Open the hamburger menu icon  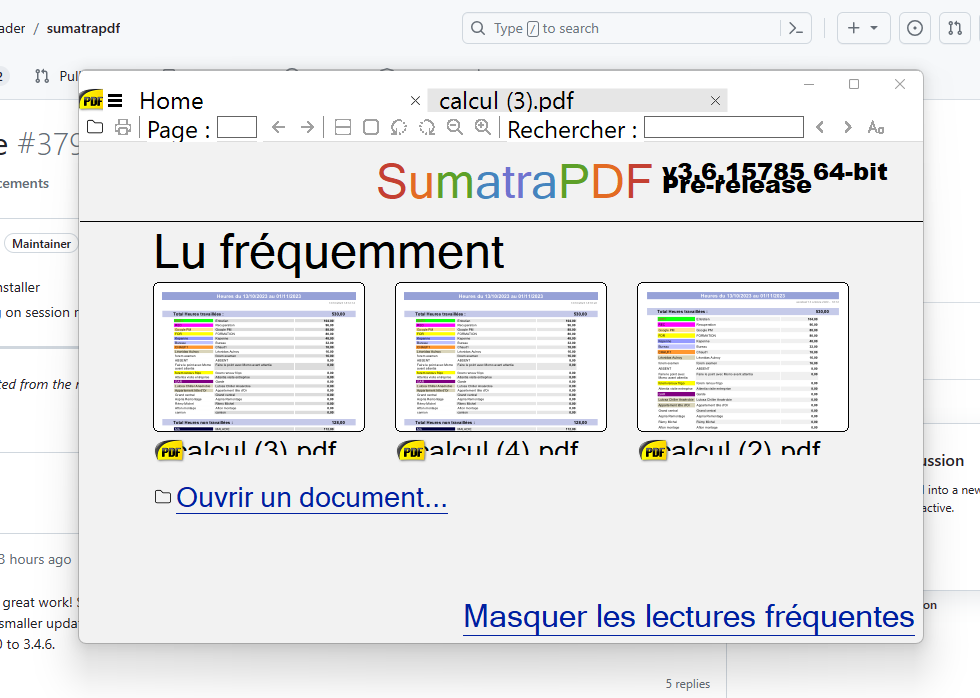point(117,100)
